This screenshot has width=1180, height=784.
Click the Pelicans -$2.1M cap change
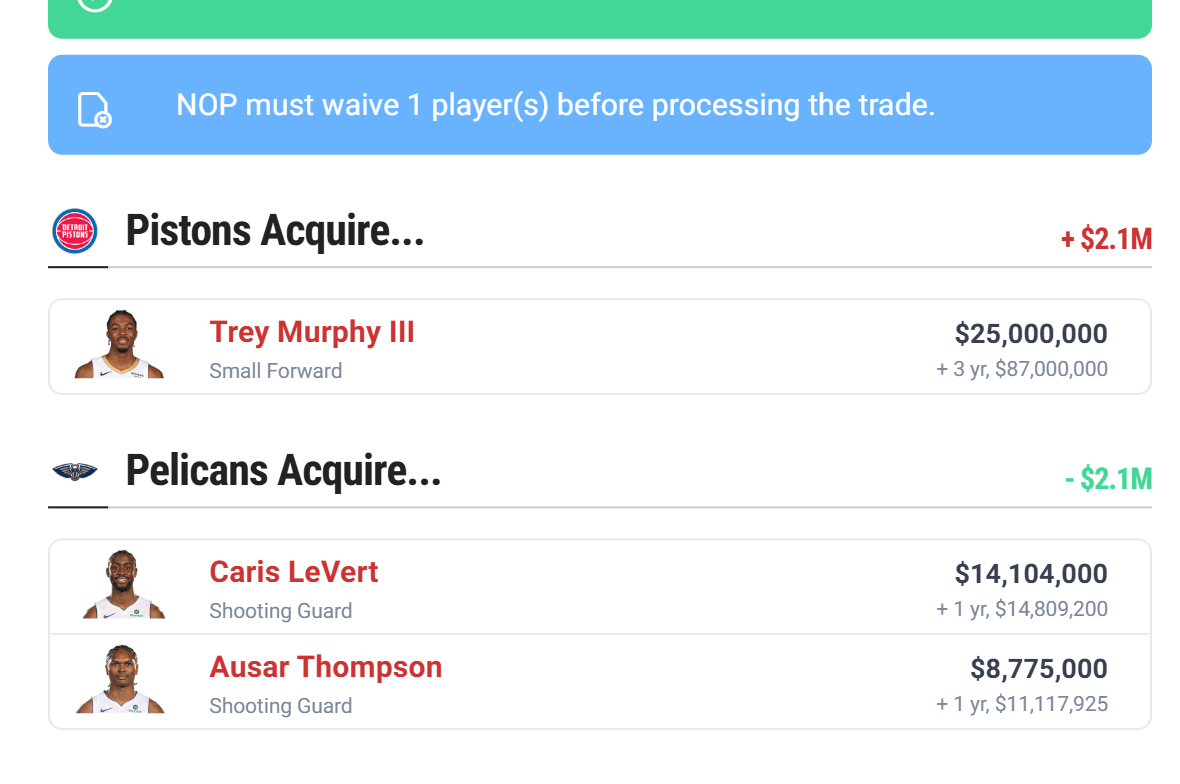(x=1108, y=480)
